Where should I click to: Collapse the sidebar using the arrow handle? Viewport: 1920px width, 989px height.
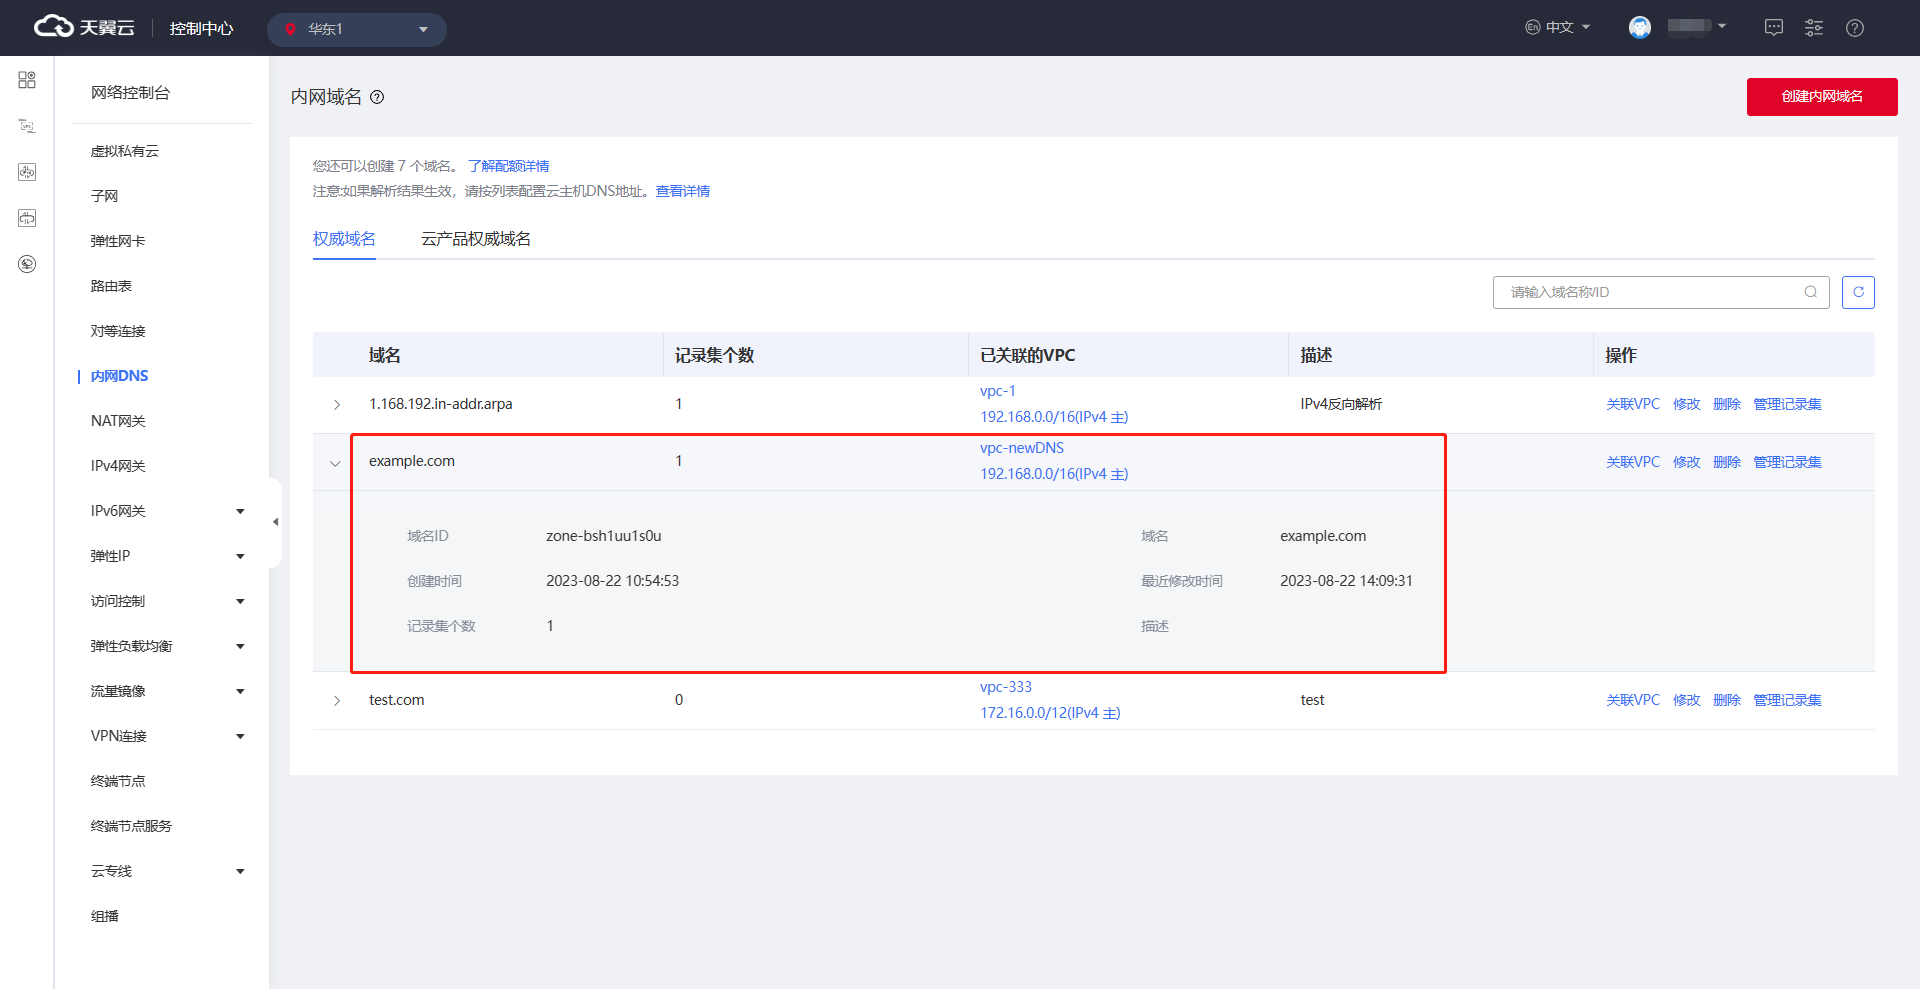(x=275, y=521)
